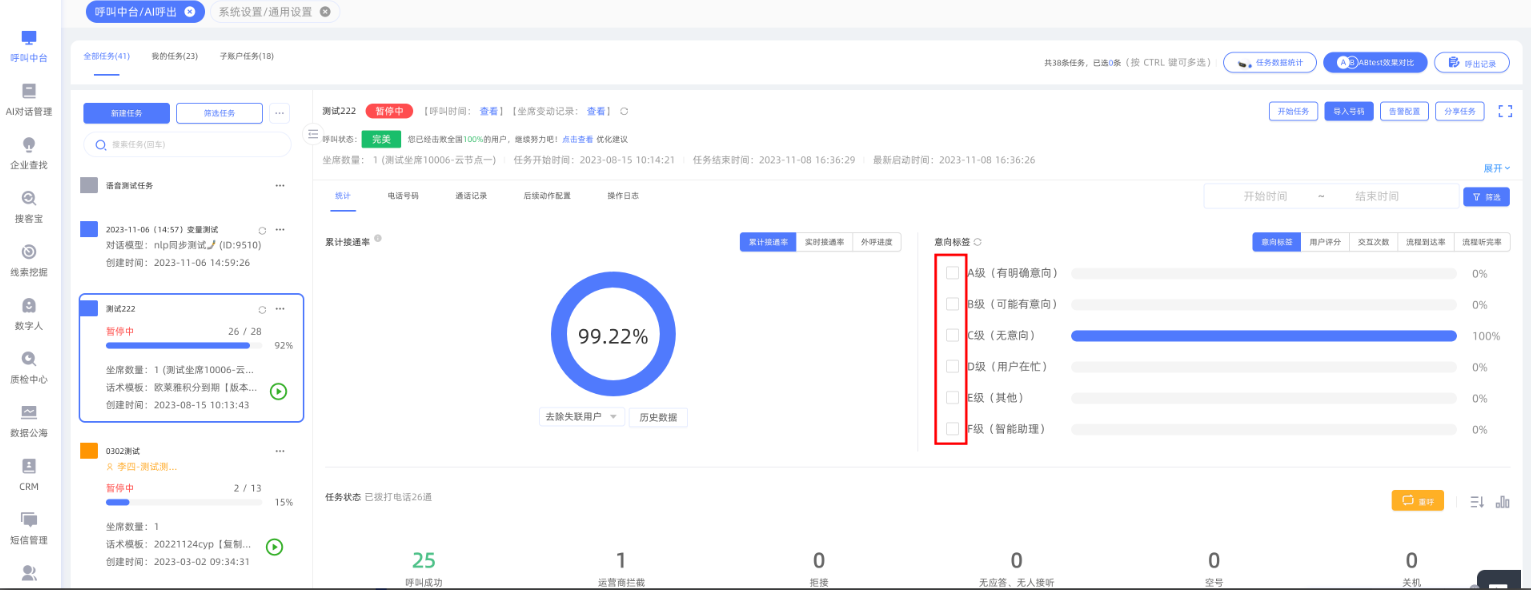Go to 质检中心 in the sidebar
The height and width of the screenshot is (590, 1531).
tap(29, 368)
